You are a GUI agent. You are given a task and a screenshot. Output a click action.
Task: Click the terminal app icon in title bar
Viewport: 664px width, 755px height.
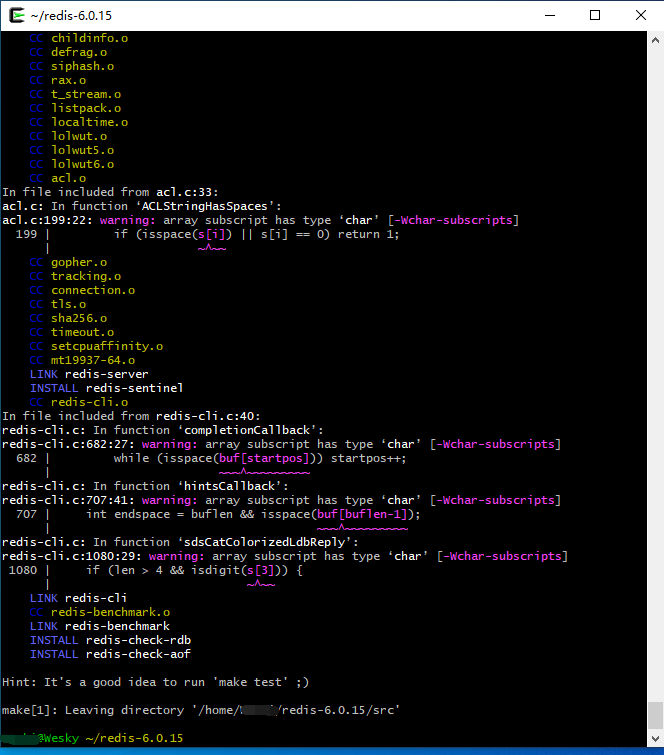[17, 15]
